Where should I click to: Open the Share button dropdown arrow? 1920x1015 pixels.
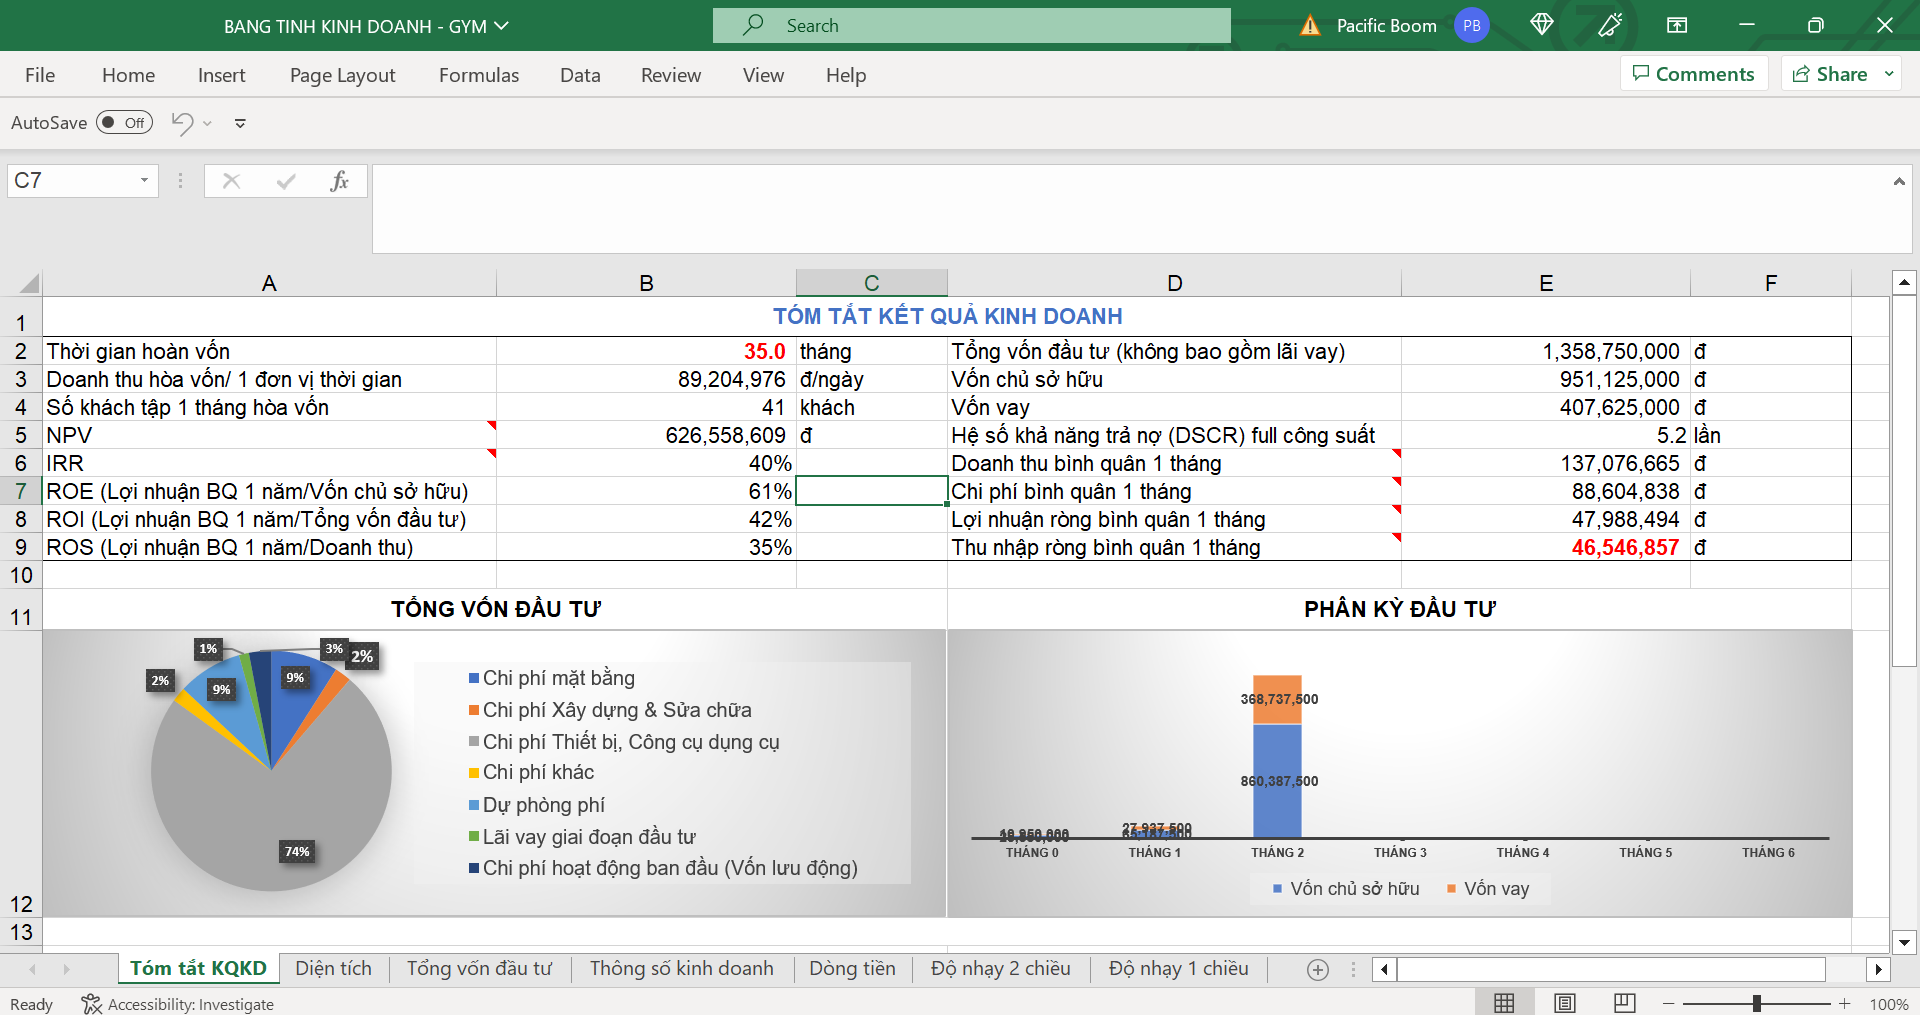(1889, 74)
